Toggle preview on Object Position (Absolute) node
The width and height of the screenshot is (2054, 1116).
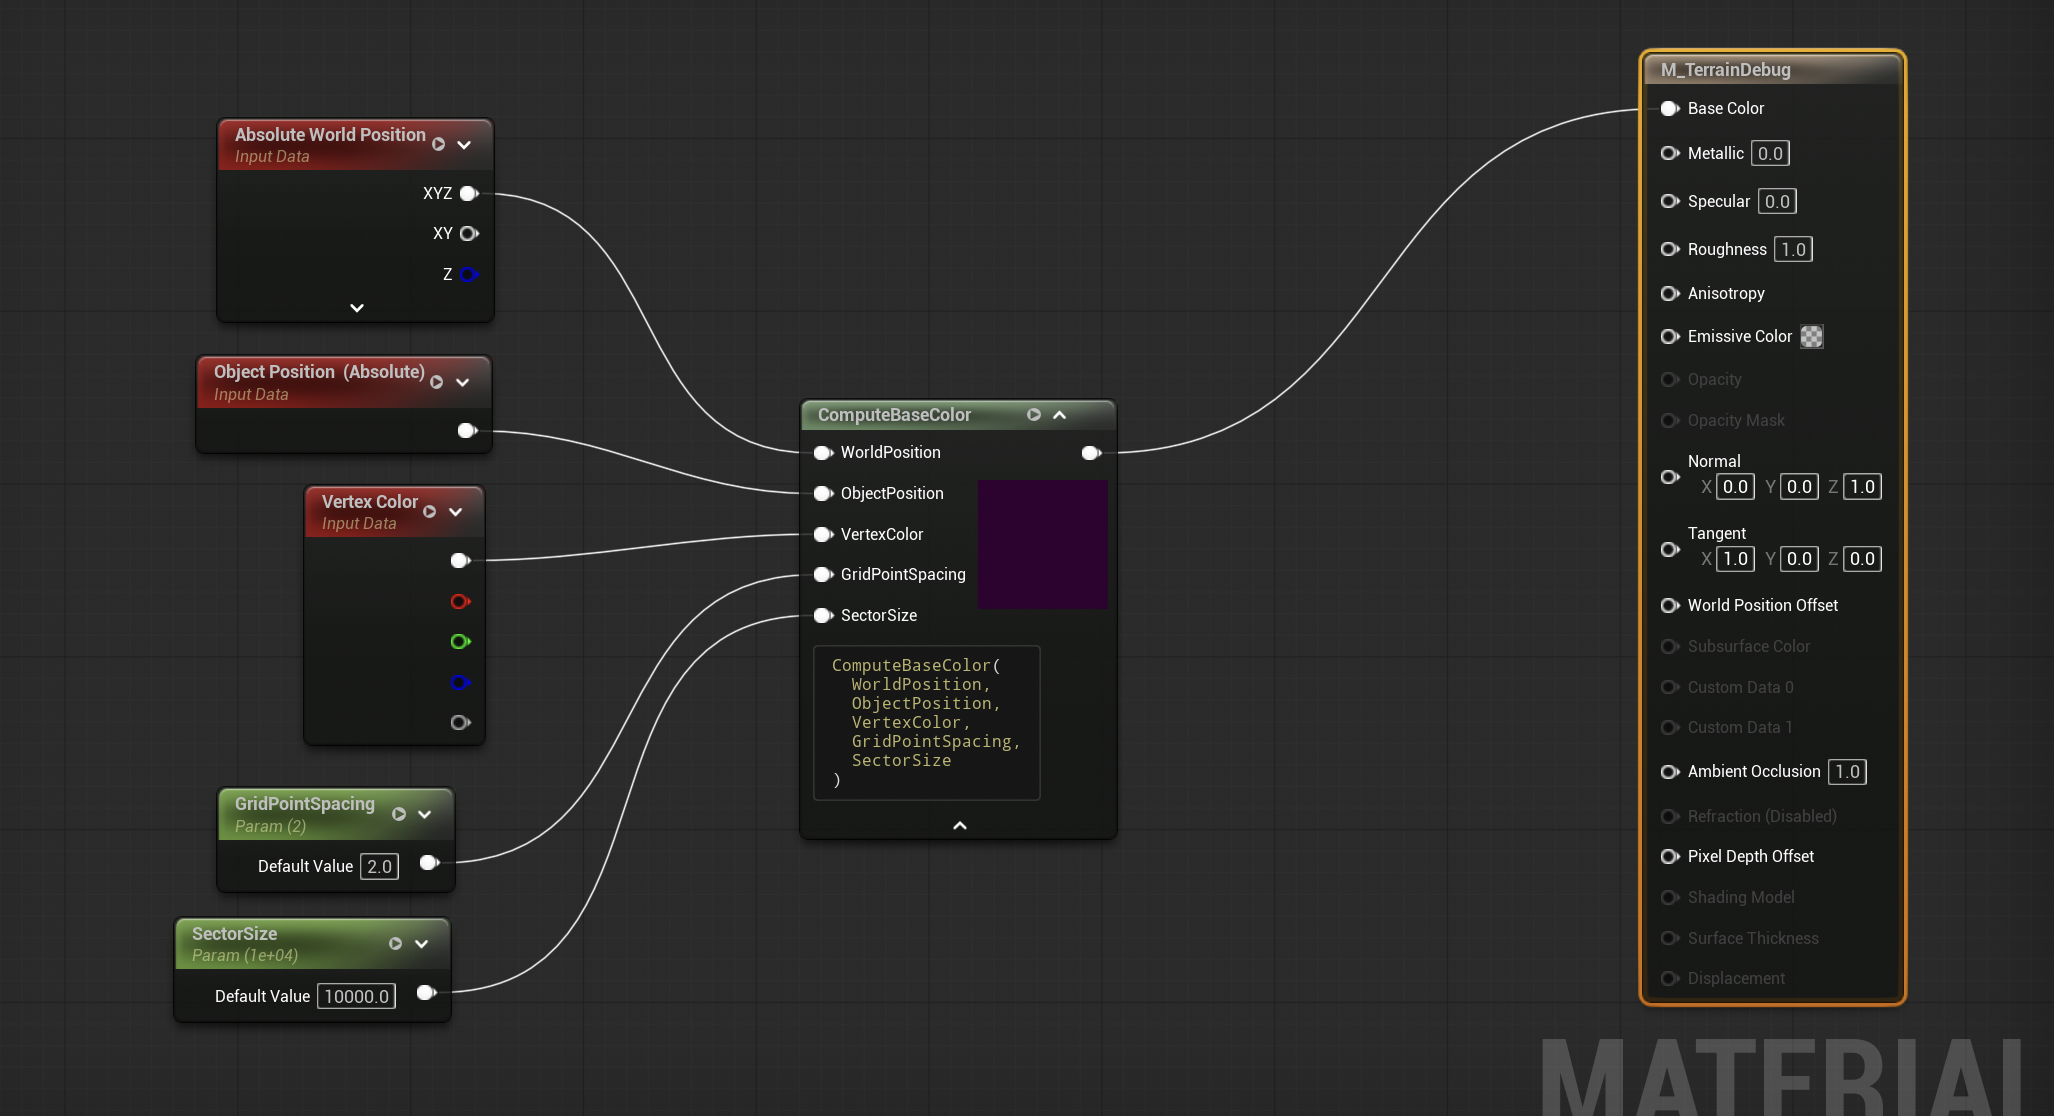pos(436,382)
